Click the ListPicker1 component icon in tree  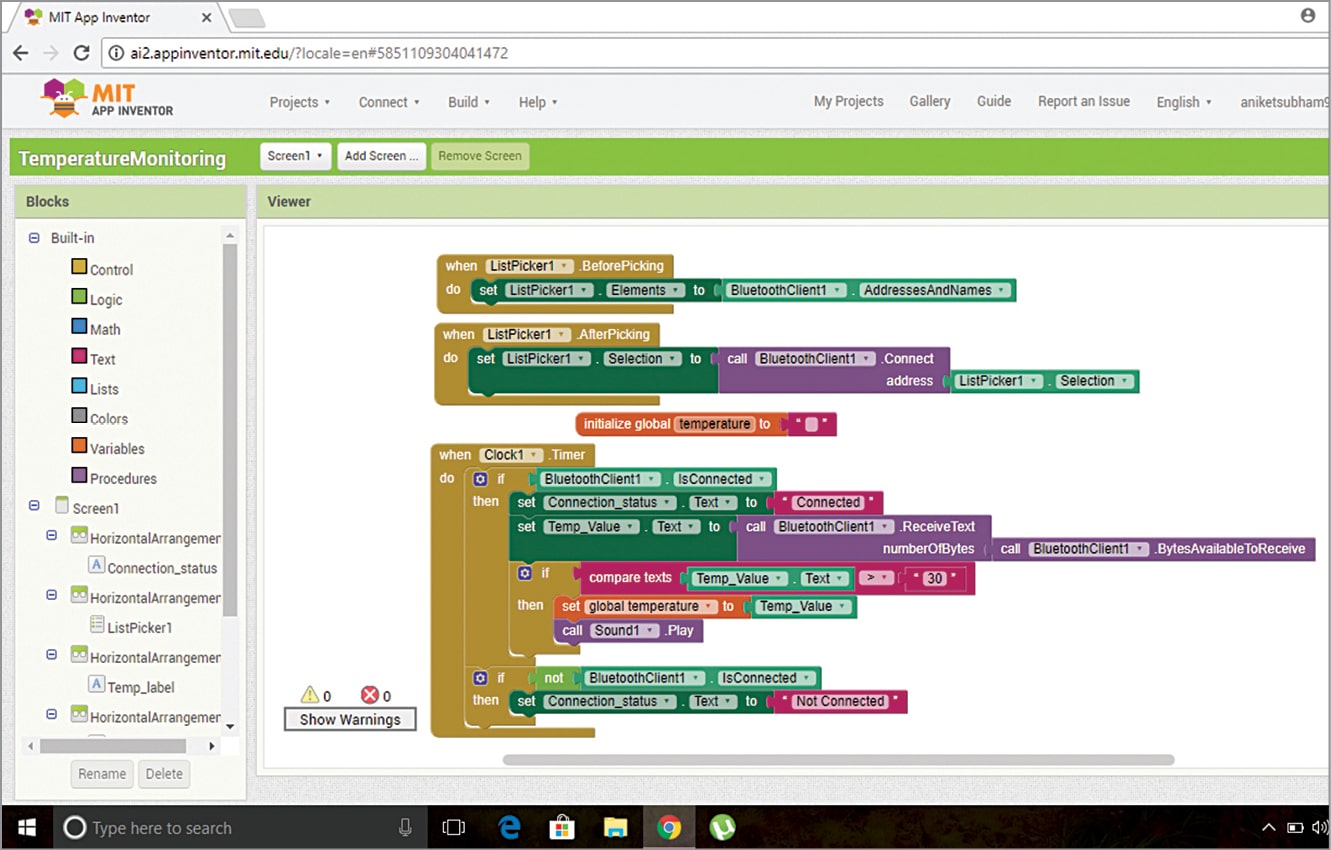(97, 625)
